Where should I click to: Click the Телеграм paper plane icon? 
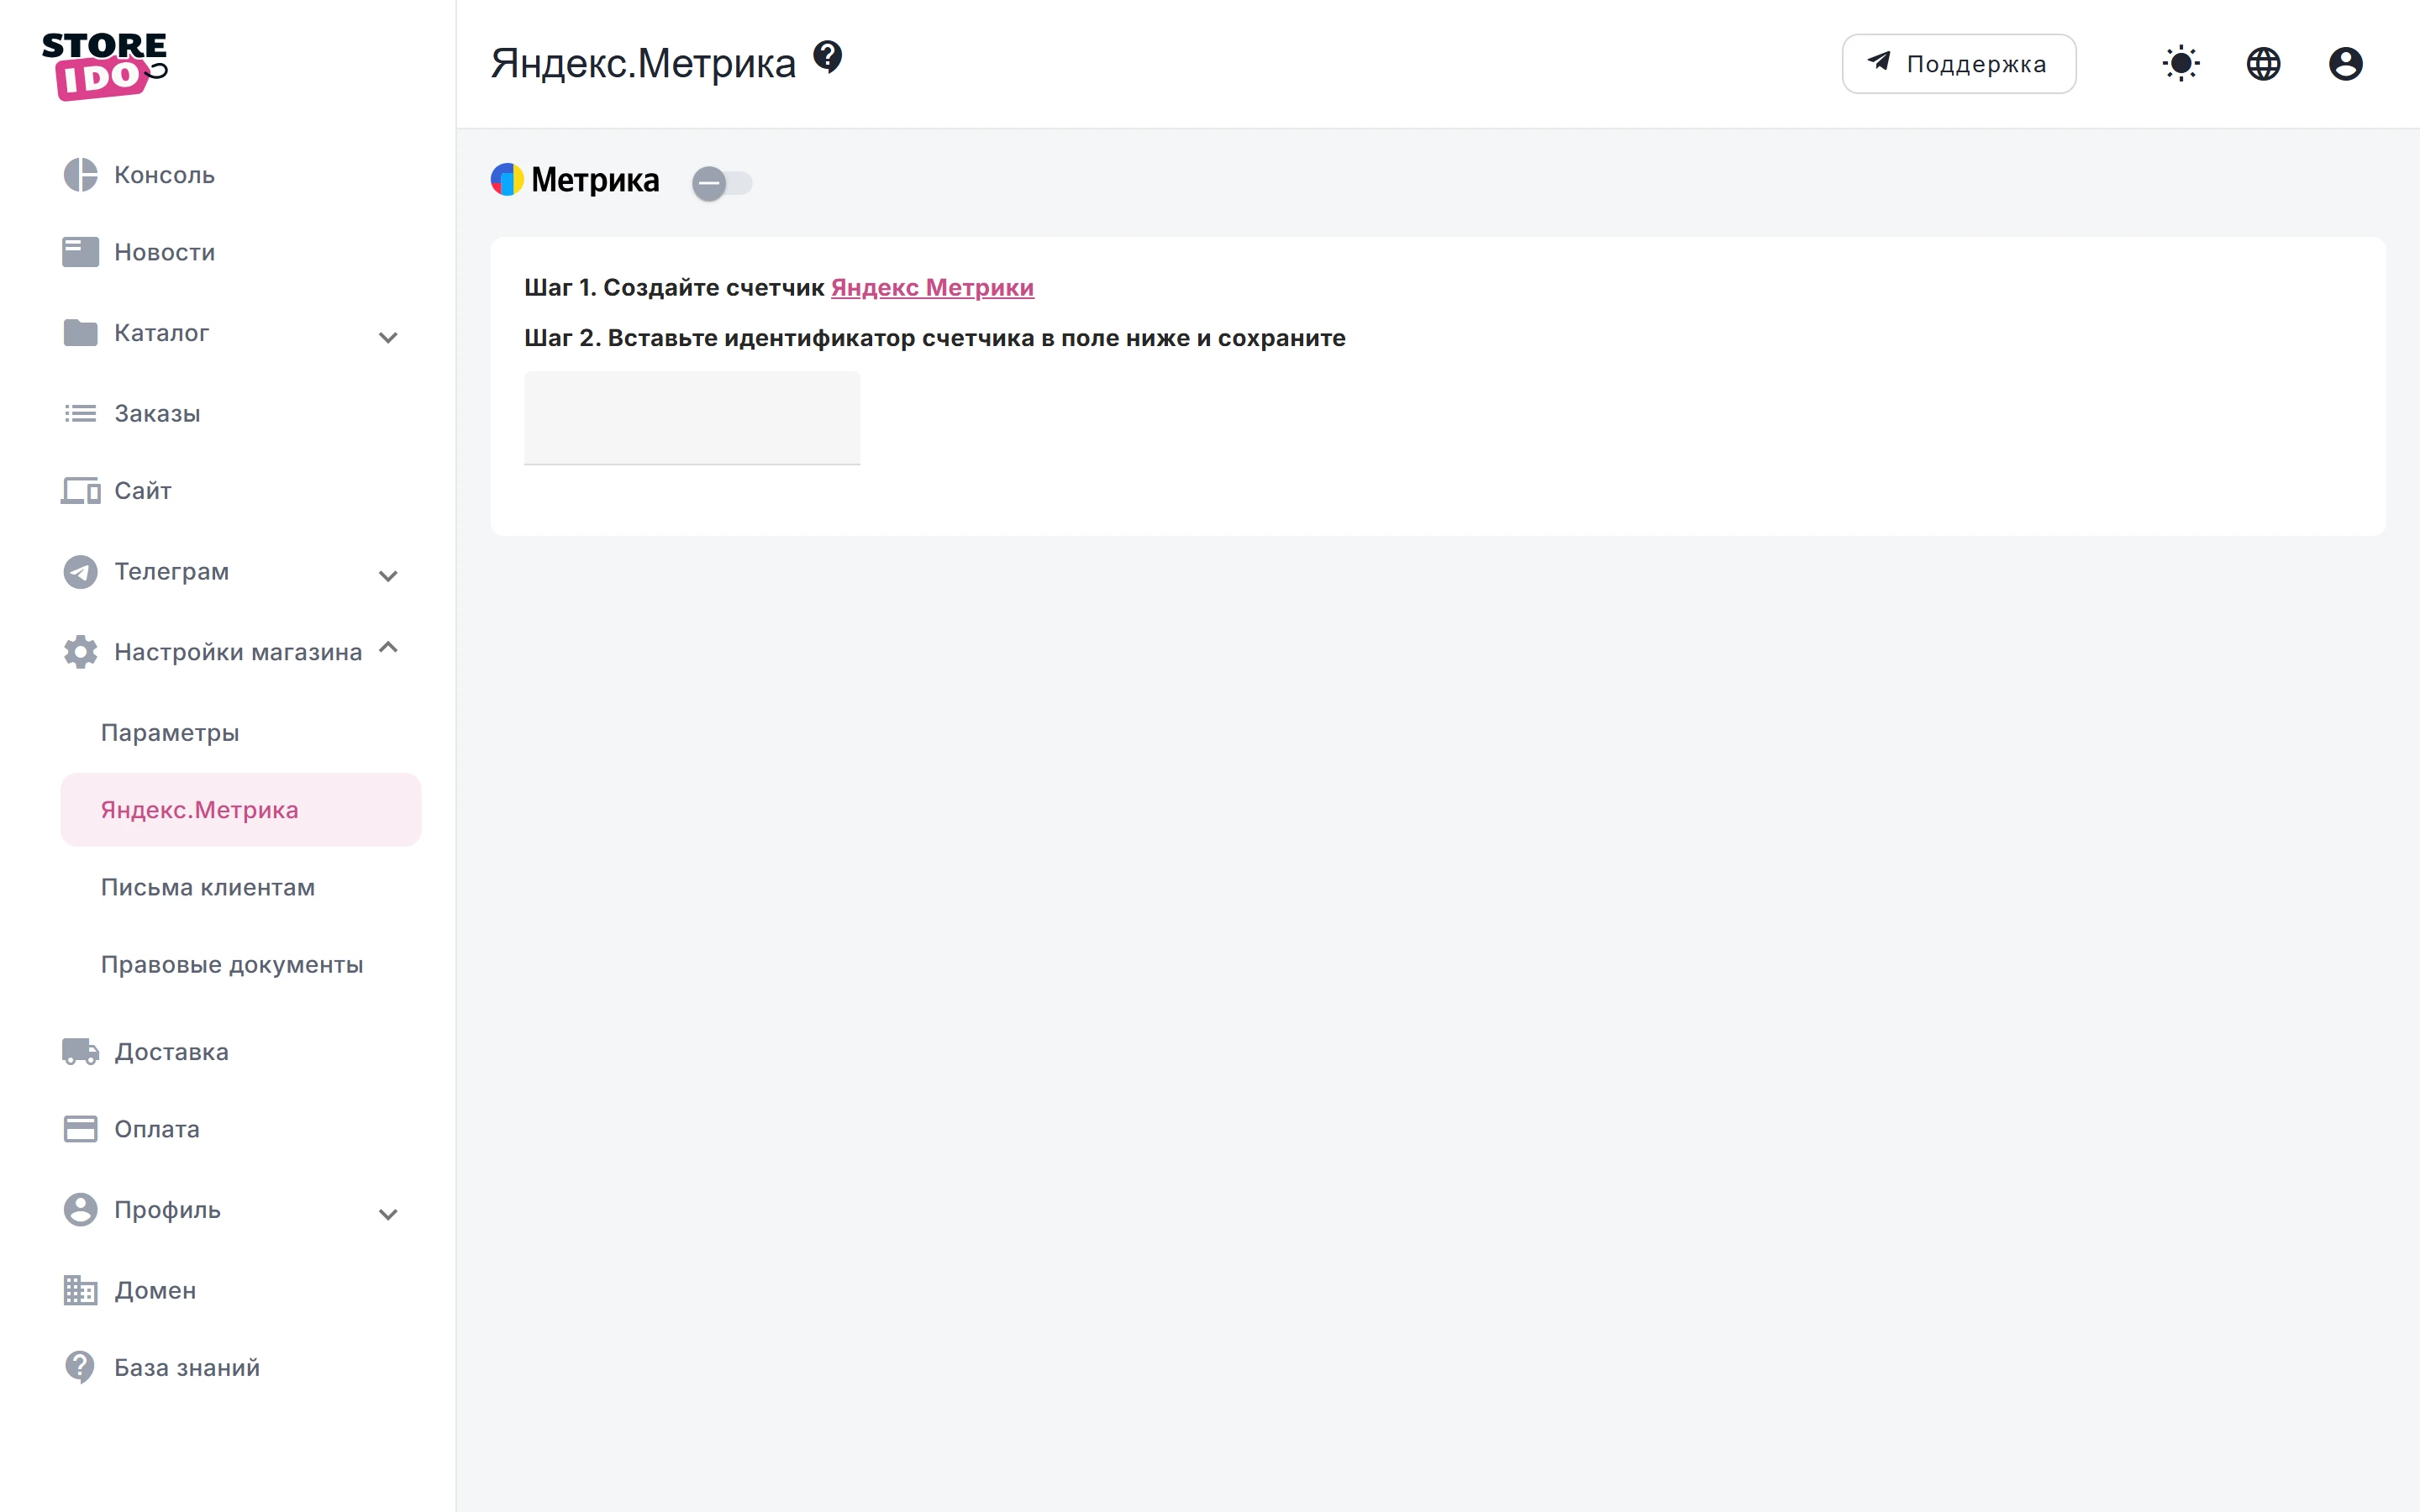point(80,571)
